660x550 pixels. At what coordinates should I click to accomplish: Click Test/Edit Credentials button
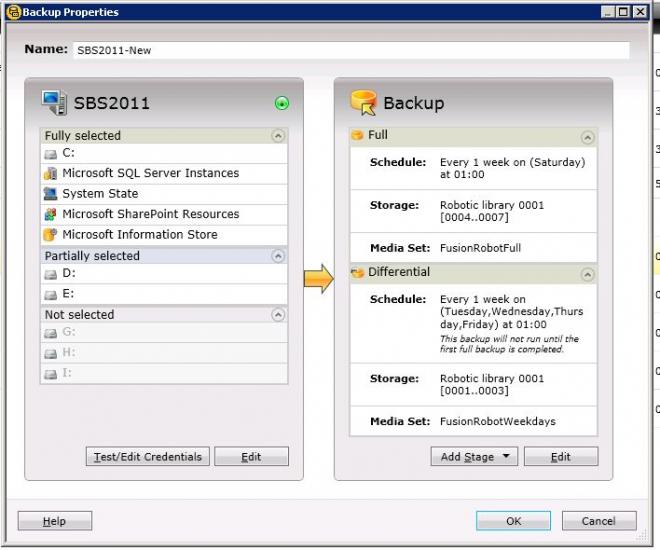[x=148, y=457]
